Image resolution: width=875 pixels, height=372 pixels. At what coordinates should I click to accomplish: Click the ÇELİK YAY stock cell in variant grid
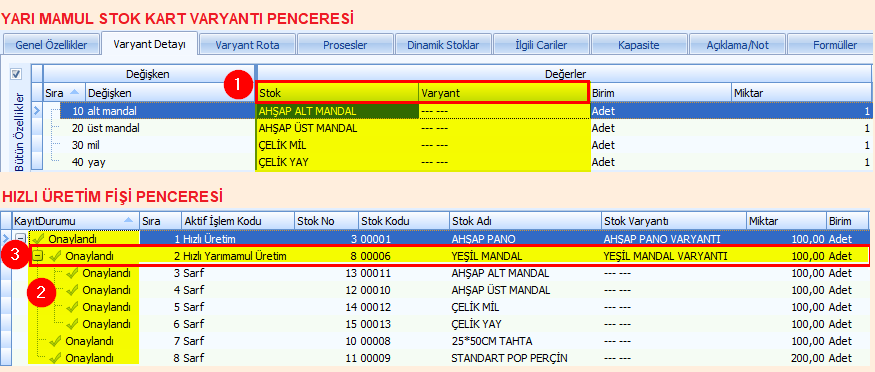point(337,163)
